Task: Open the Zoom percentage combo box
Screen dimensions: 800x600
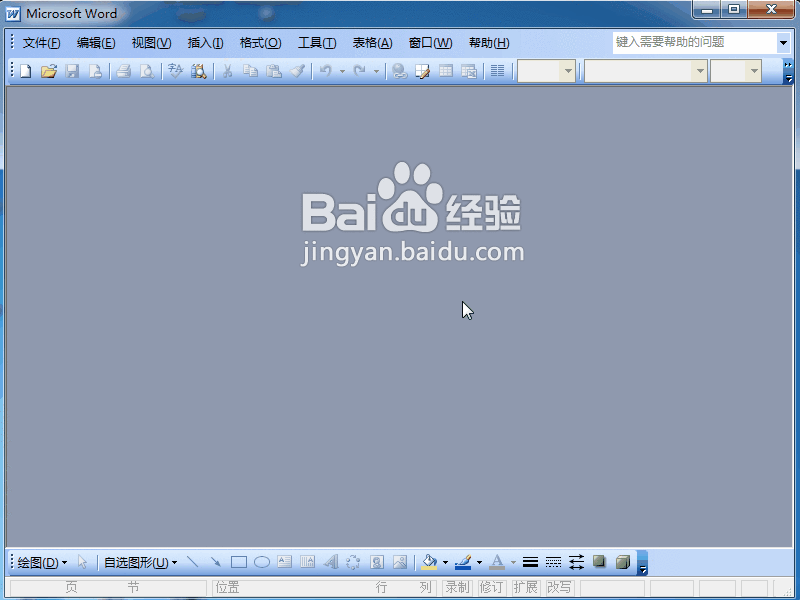Action: click(x=546, y=71)
